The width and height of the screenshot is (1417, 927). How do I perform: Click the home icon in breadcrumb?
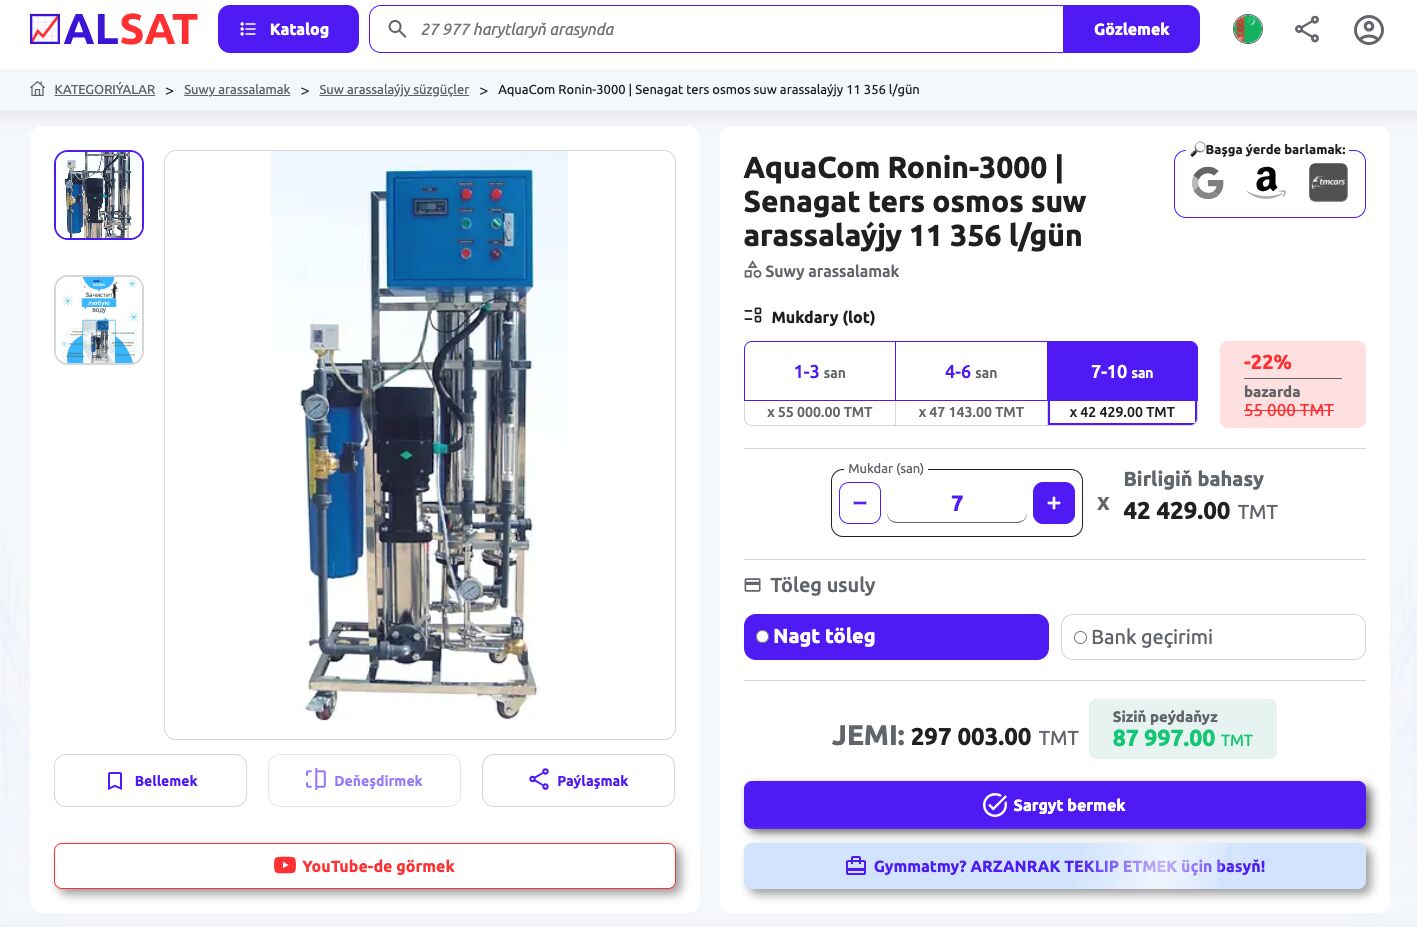tap(38, 89)
